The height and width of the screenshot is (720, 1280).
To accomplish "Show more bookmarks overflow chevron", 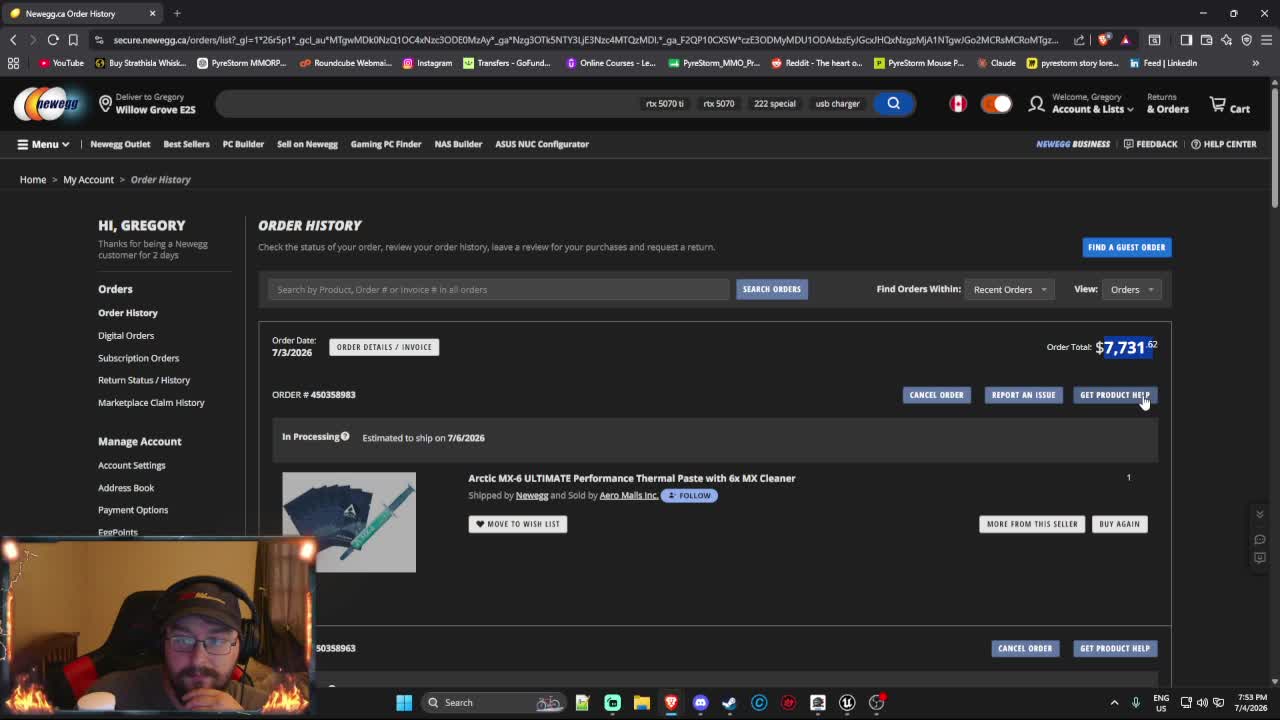I will [x=1256, y=63].
